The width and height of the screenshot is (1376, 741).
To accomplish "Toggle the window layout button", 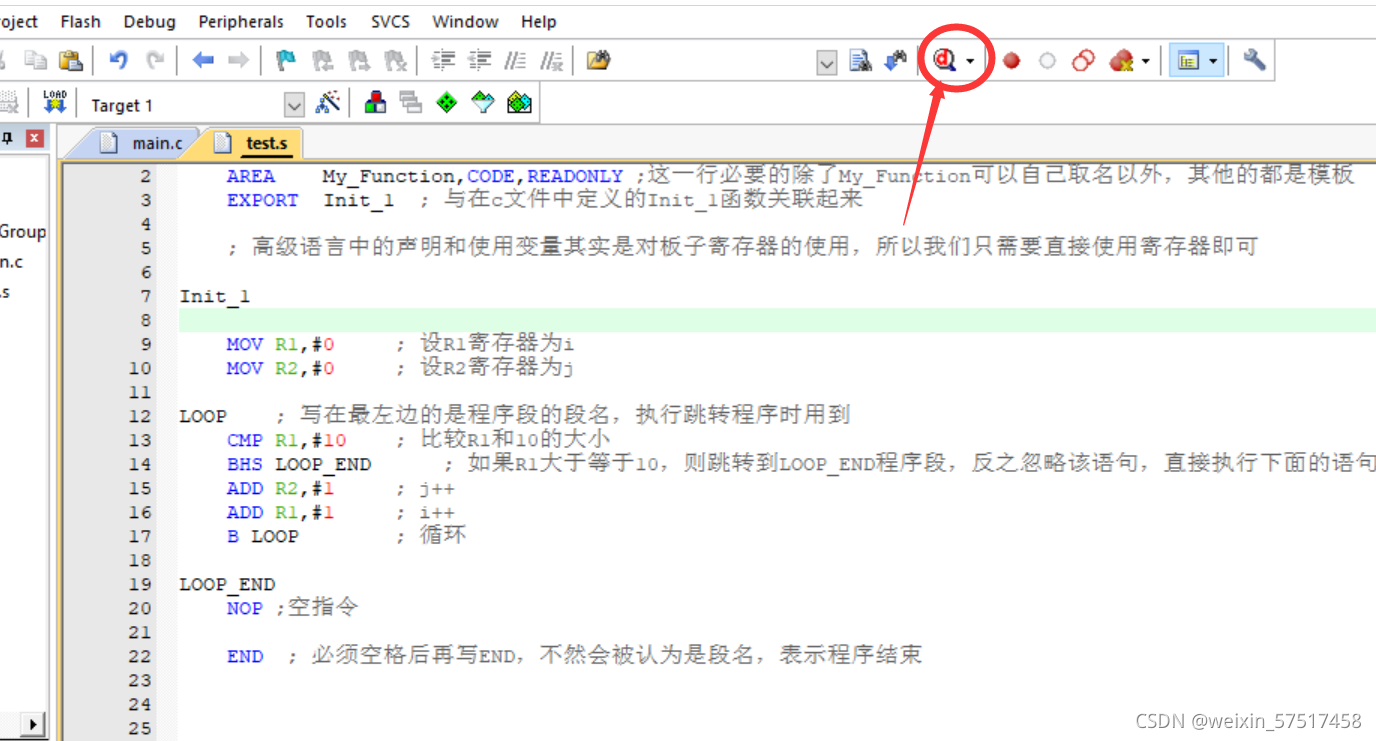I will coord(1188,61).
